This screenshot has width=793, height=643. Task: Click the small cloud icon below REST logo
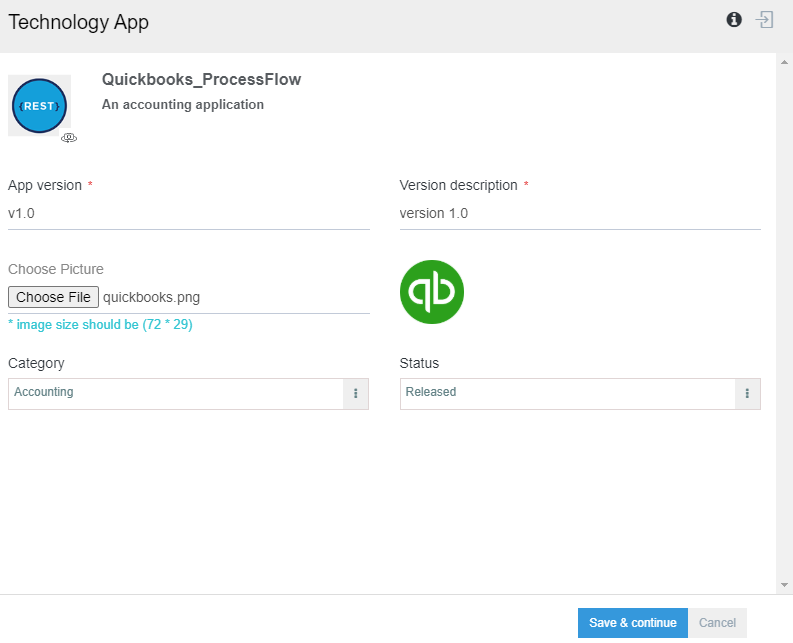(x=69, y=138)
